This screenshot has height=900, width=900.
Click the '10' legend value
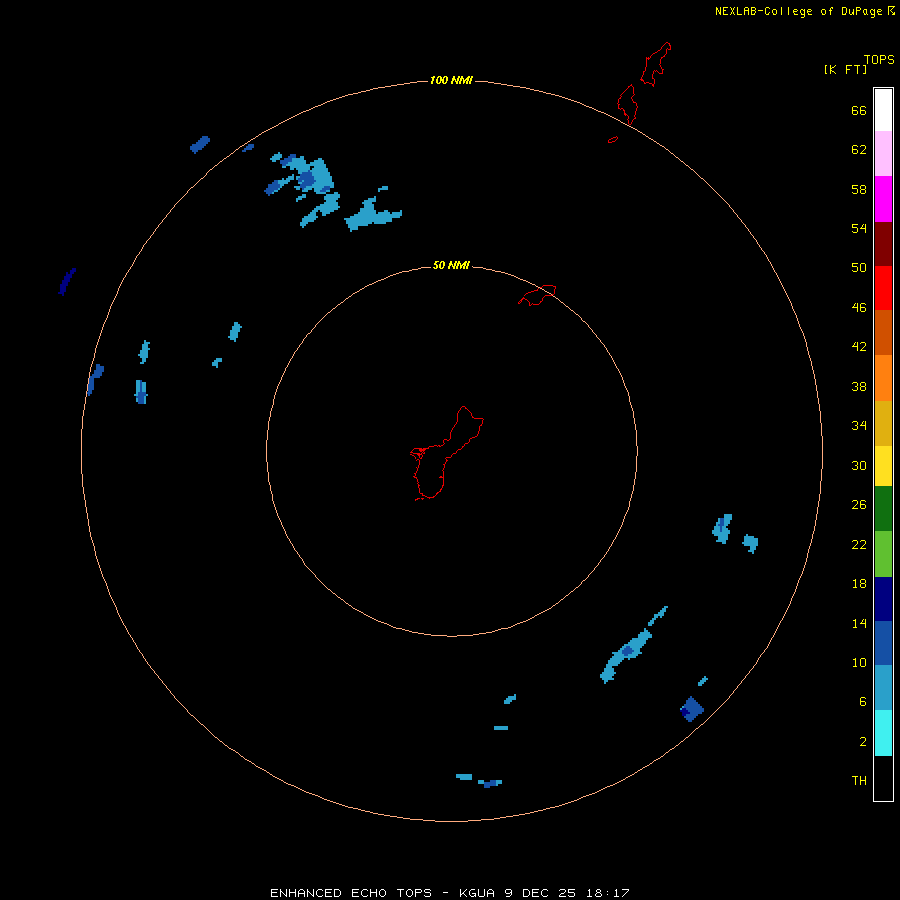pos(859,662)
